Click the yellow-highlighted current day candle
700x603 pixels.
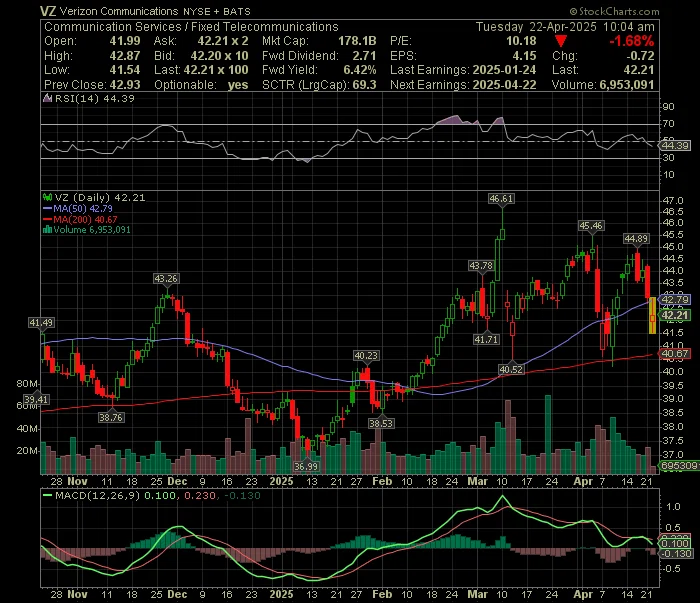point(652,315)
